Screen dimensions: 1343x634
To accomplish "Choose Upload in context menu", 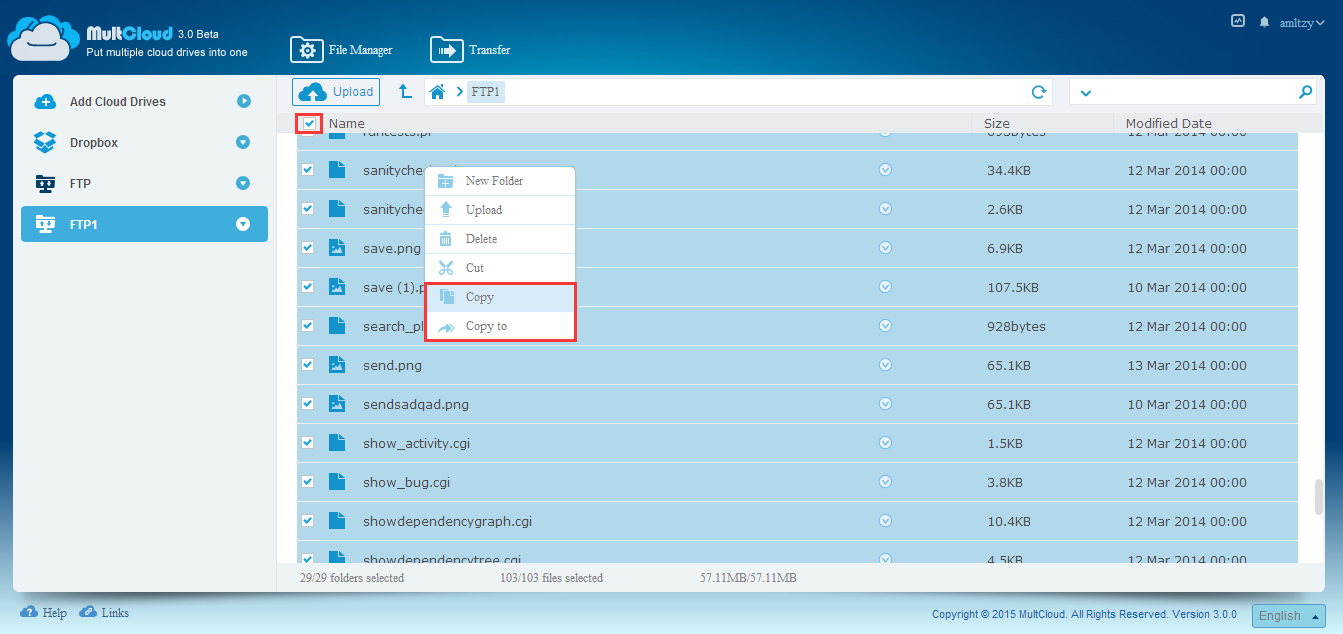I will [500, 210].
